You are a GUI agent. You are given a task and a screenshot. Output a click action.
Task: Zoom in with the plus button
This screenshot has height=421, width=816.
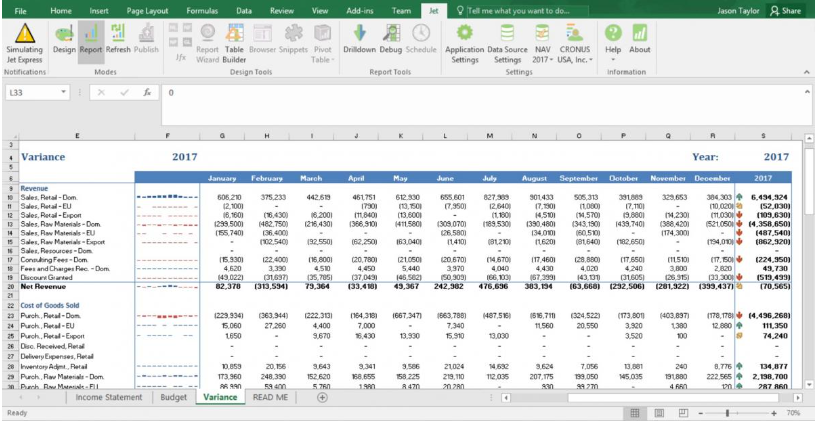[774, 413]
